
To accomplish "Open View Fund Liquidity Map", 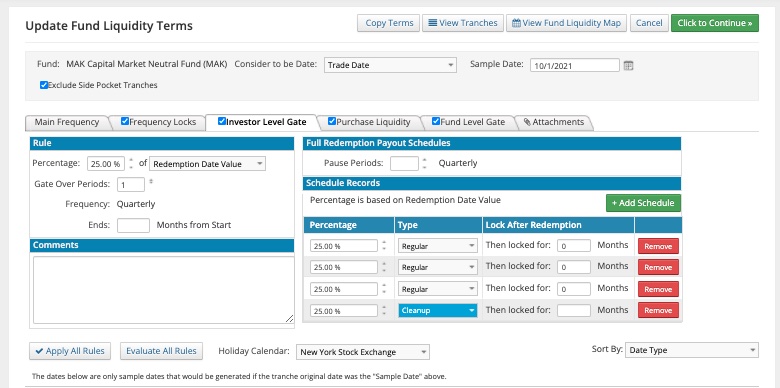I will coord(566,23).
